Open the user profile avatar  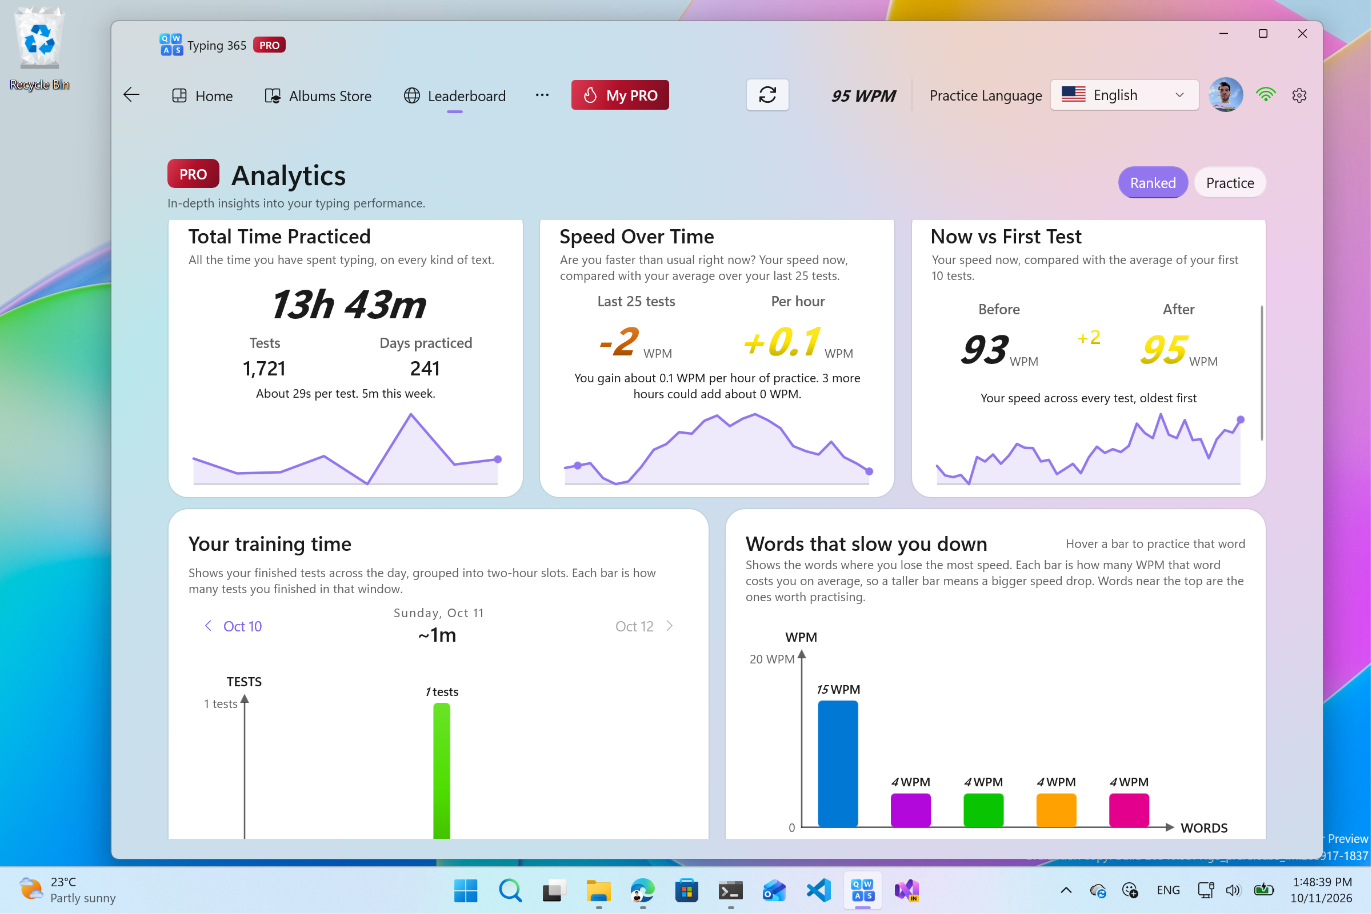1225,95
